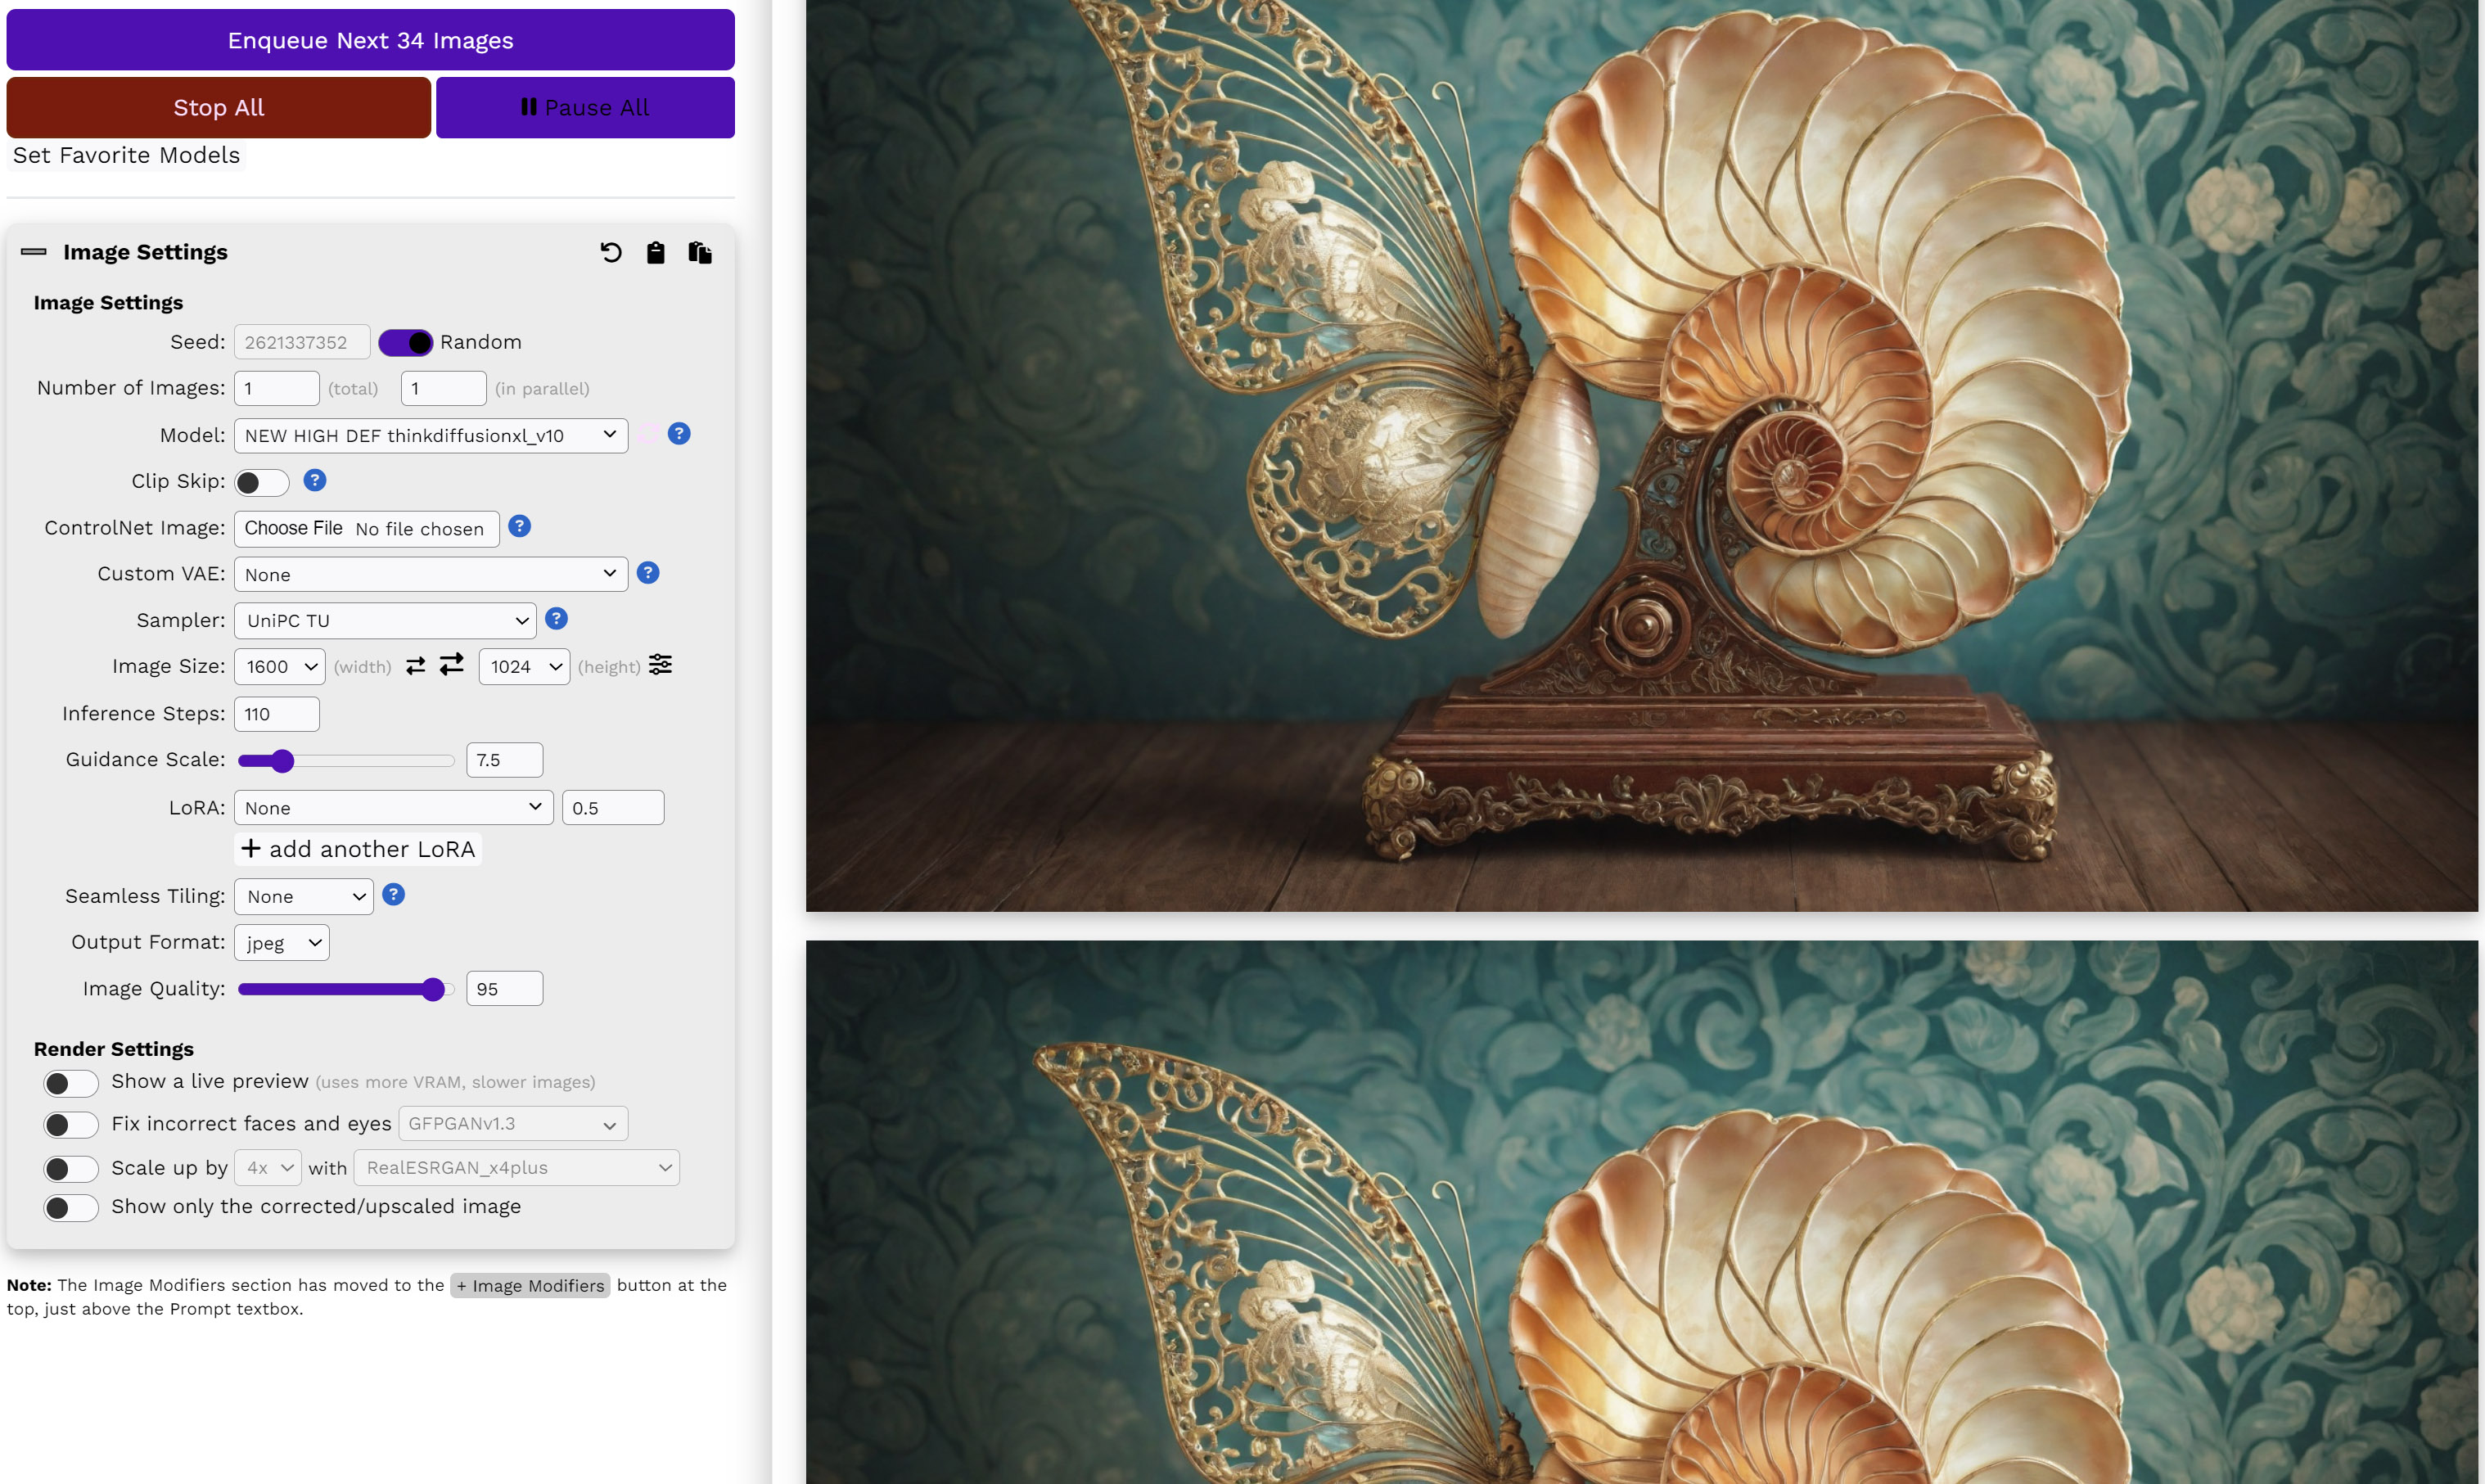
Task: Click the Image Quality value field 95
Action: coord(505,988)
